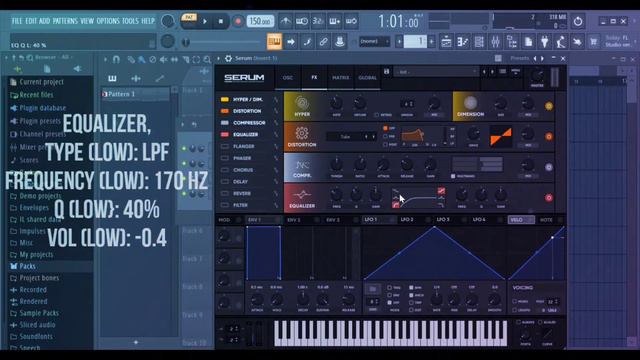Increase pattern number with plus button
The image size is (640, 360).
431,41
